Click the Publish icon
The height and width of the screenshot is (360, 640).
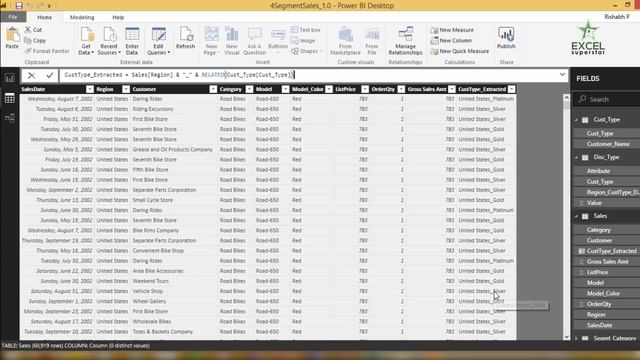click(506, 38)
